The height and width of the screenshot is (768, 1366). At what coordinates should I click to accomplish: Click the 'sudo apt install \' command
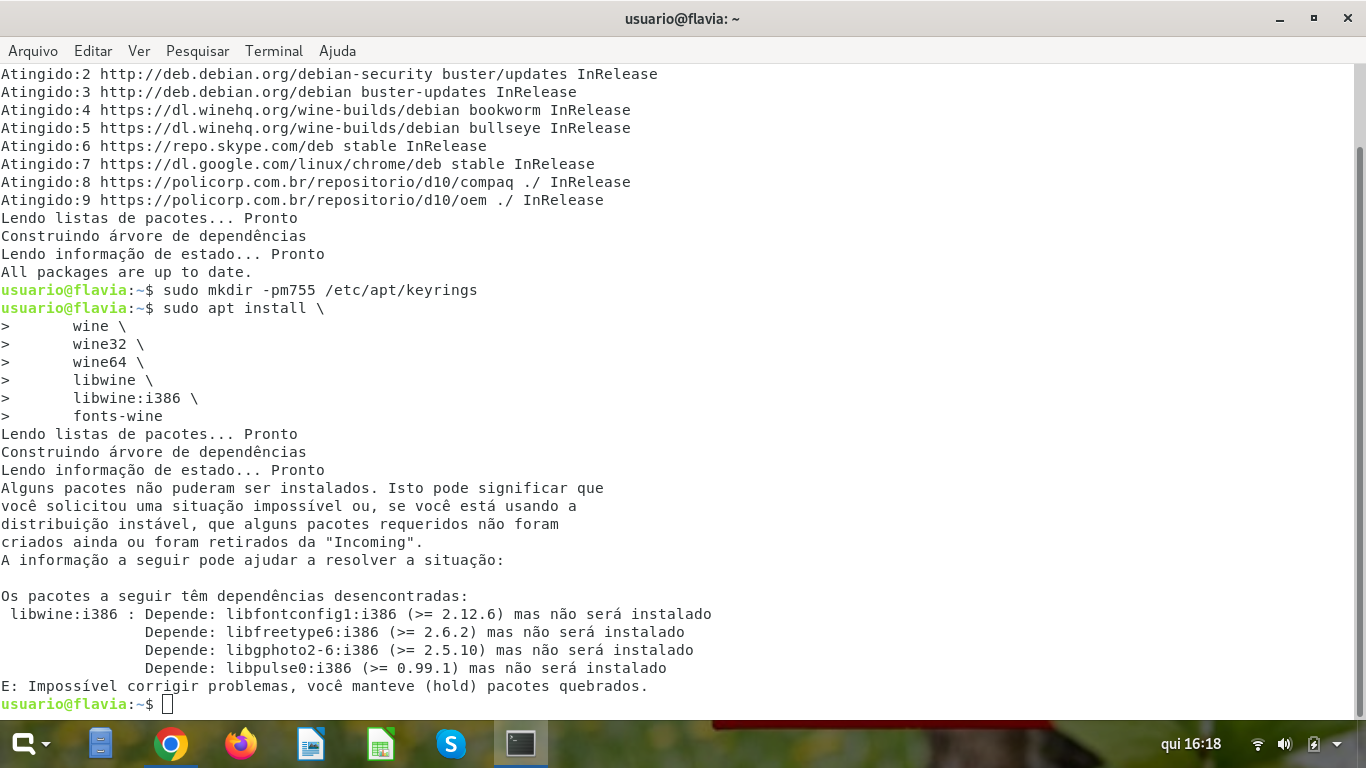tap(244, 308)
